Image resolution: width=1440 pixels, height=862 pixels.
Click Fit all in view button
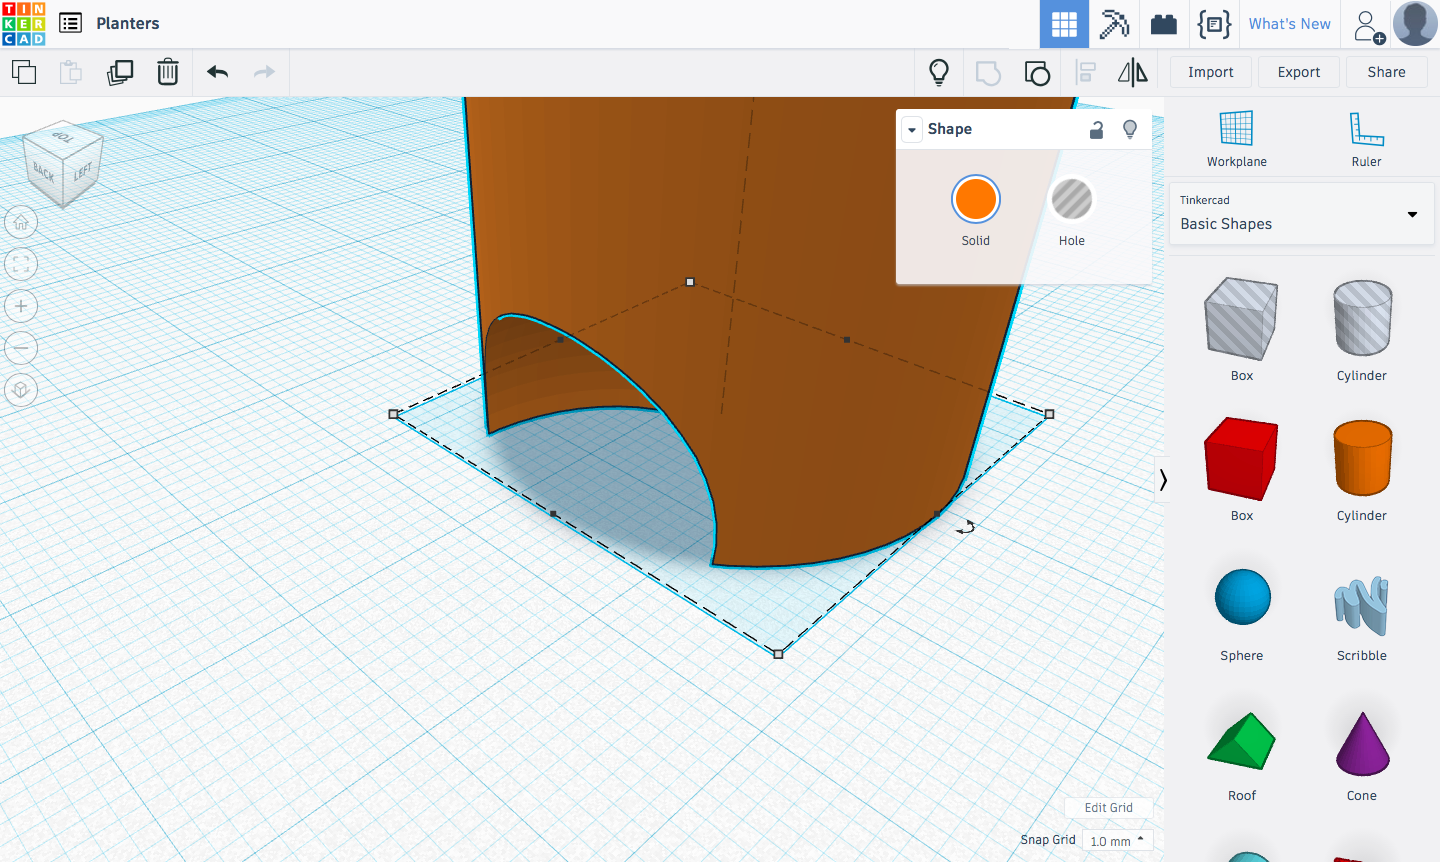21,264
